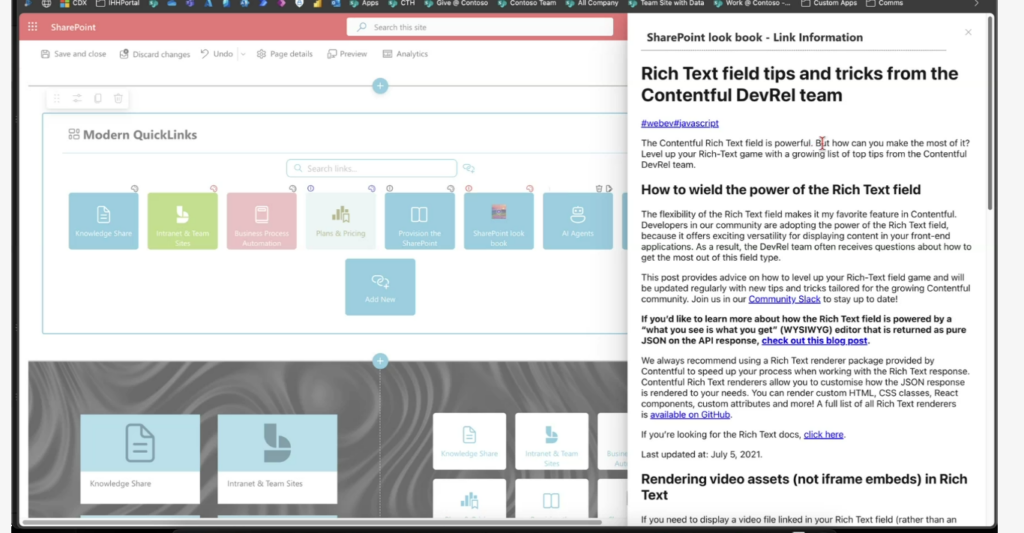Screen dimensions: 1024x533
Task: Open the Team Site with Data bookmark
Action: click(x=666, y=3)
